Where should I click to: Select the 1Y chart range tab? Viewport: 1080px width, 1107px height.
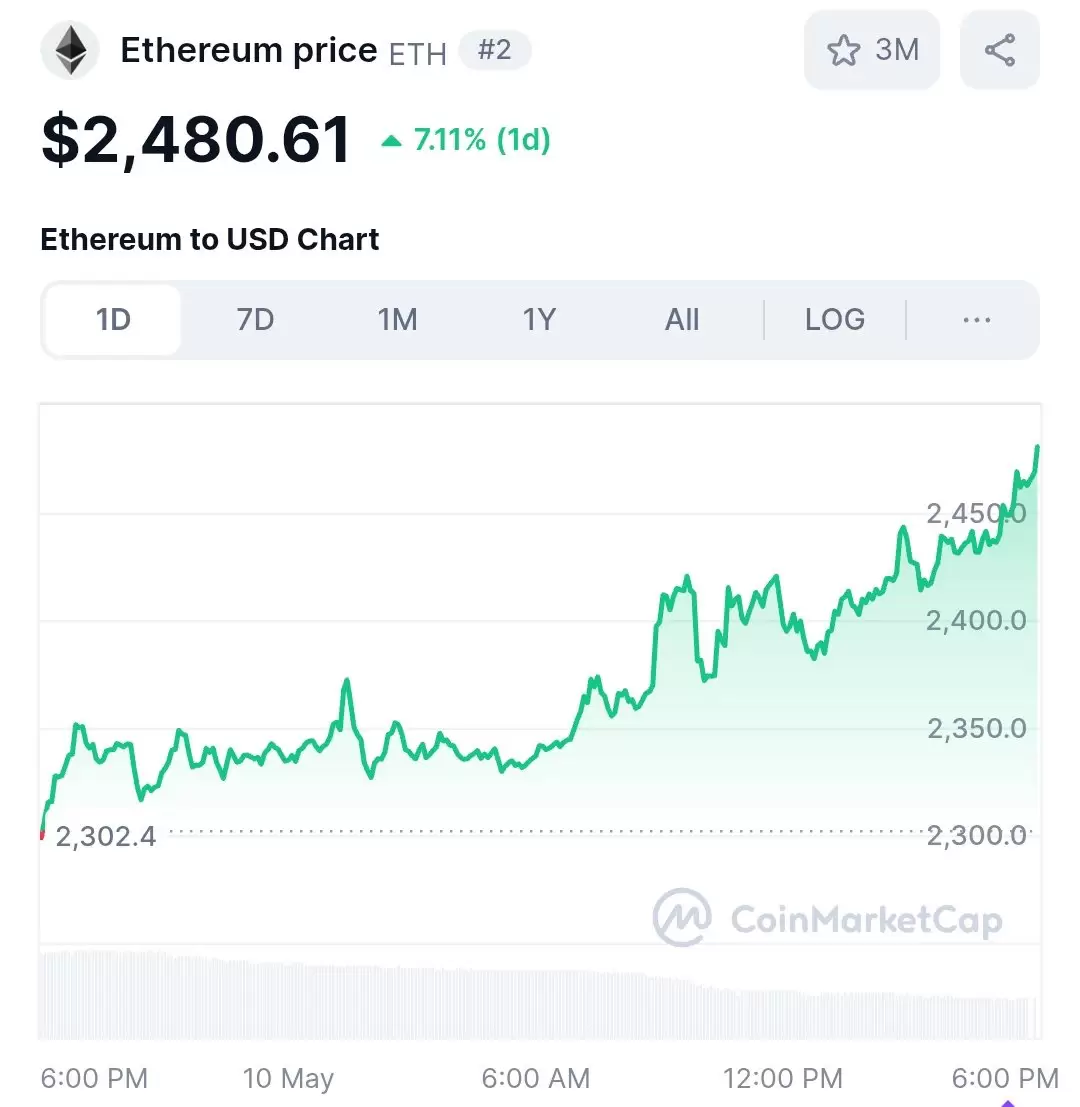(x=539, y=320)
